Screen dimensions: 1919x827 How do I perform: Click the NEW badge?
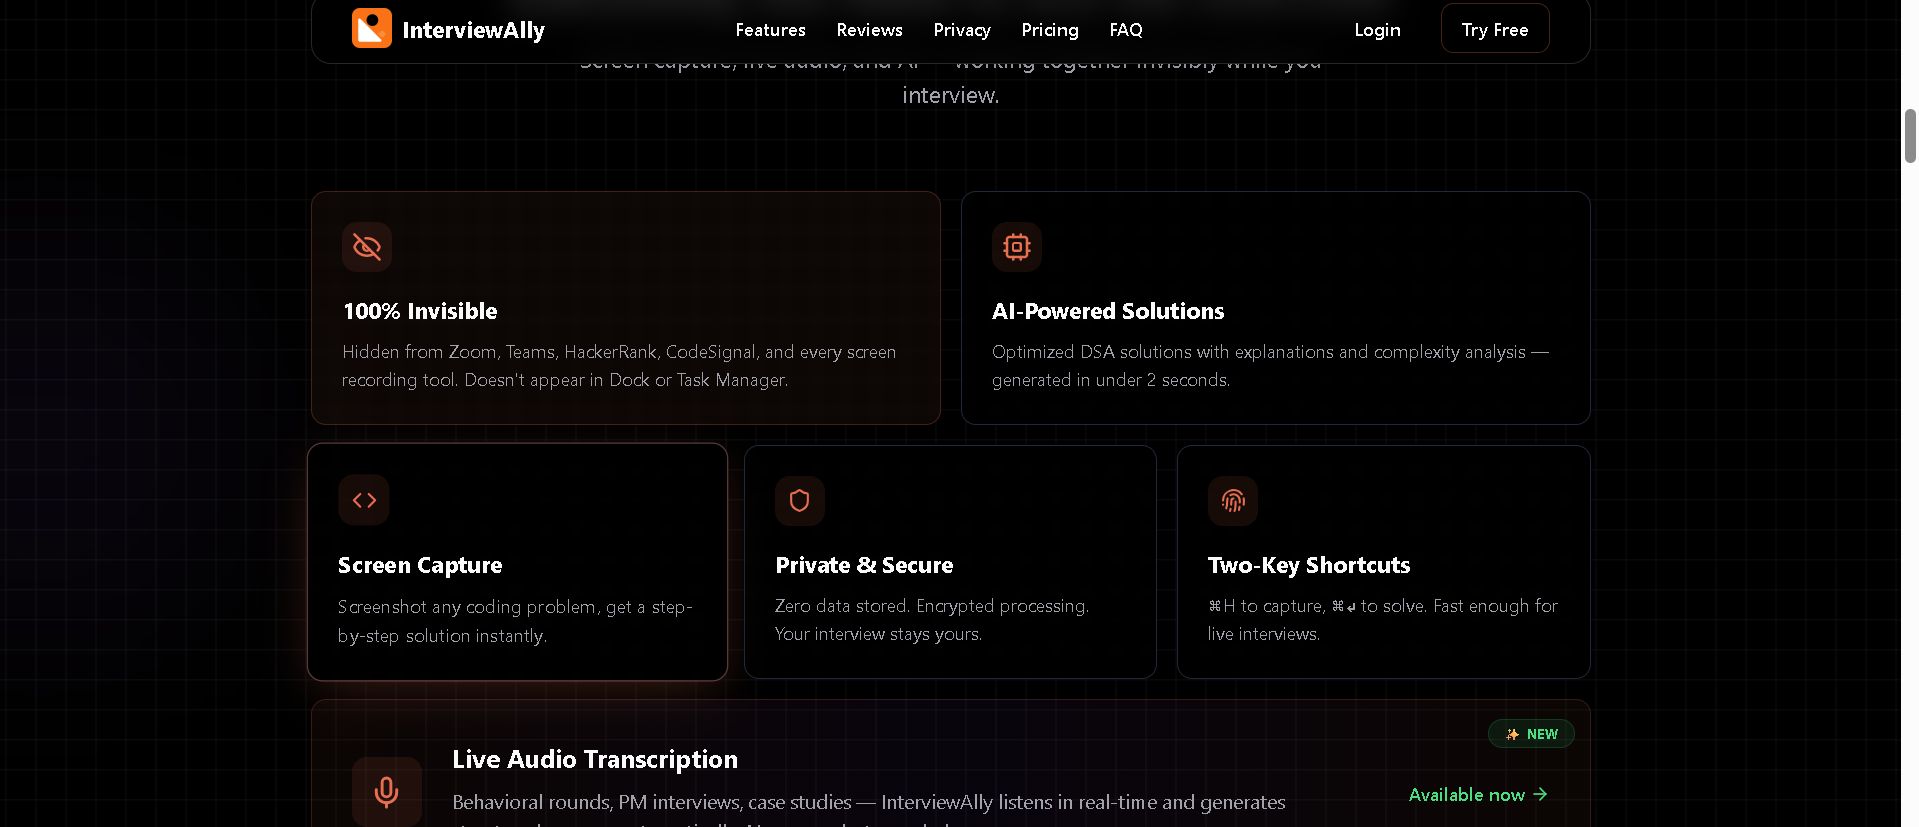click(1531, 734)
